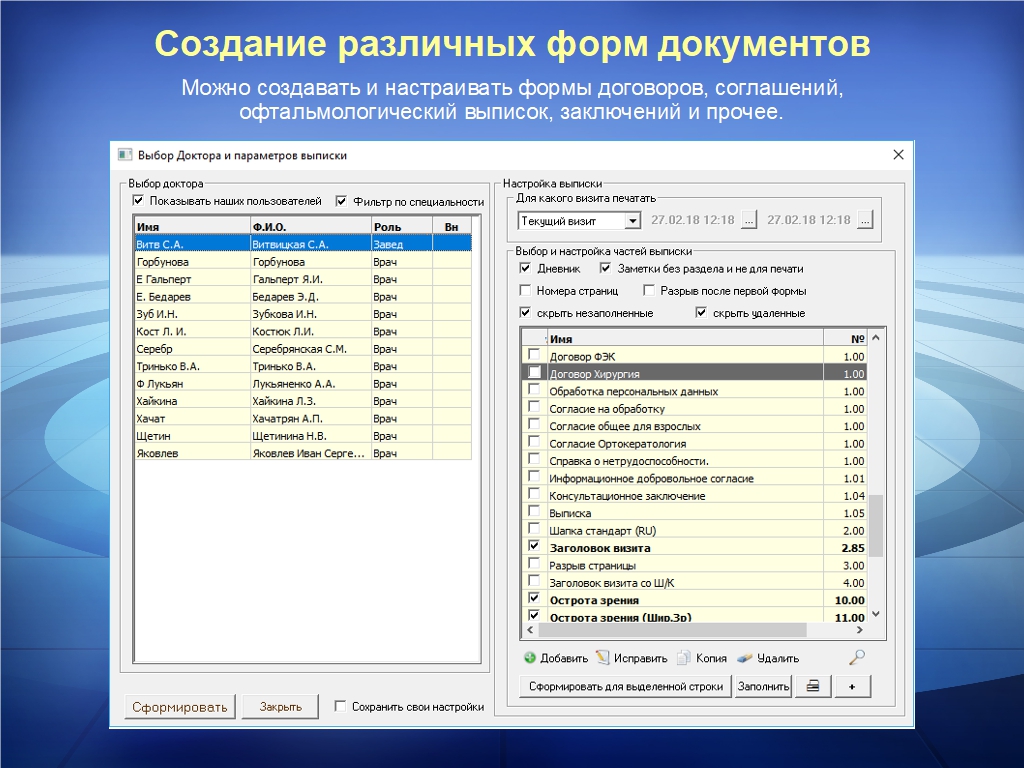Open second date picker ellipsis button
Screen dimensions: 1024x768
coord(865,220)
